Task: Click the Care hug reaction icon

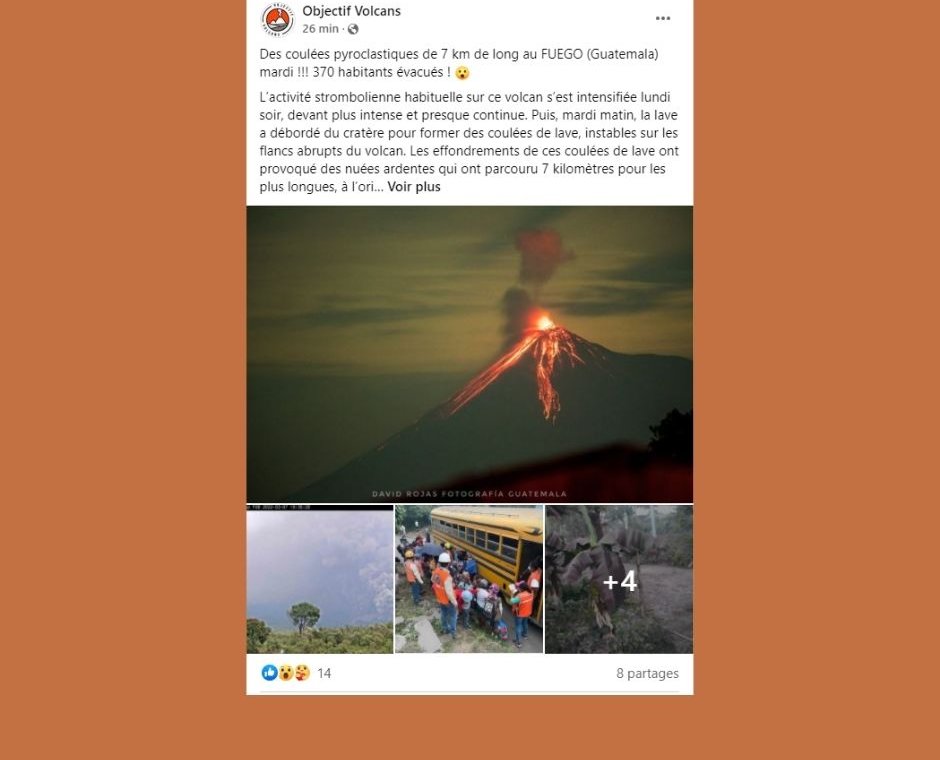Action: tap(302, 672)
